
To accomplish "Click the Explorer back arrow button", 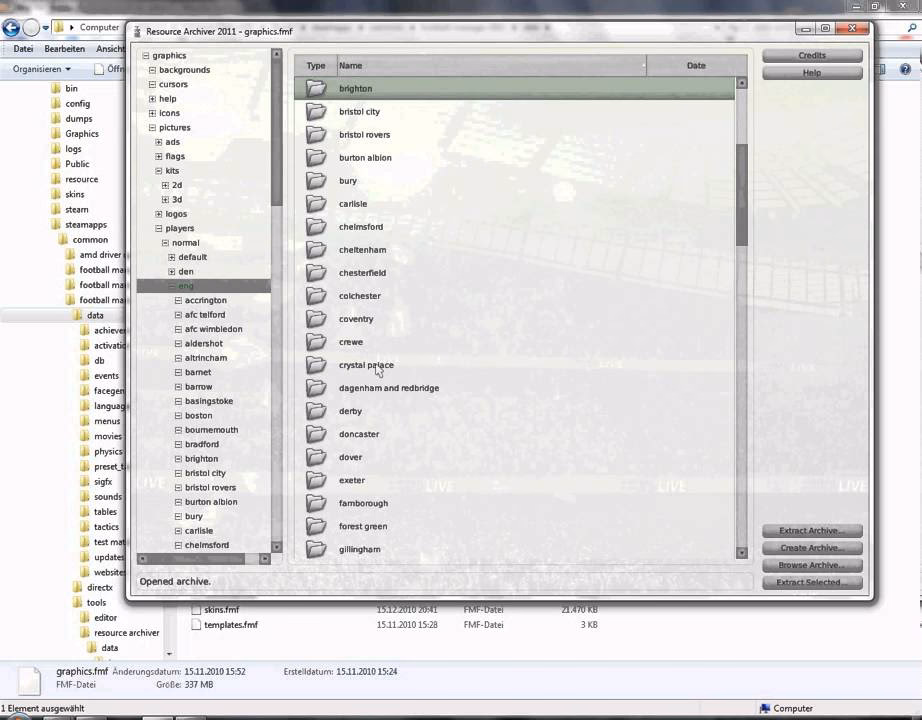I will [11, 27].
